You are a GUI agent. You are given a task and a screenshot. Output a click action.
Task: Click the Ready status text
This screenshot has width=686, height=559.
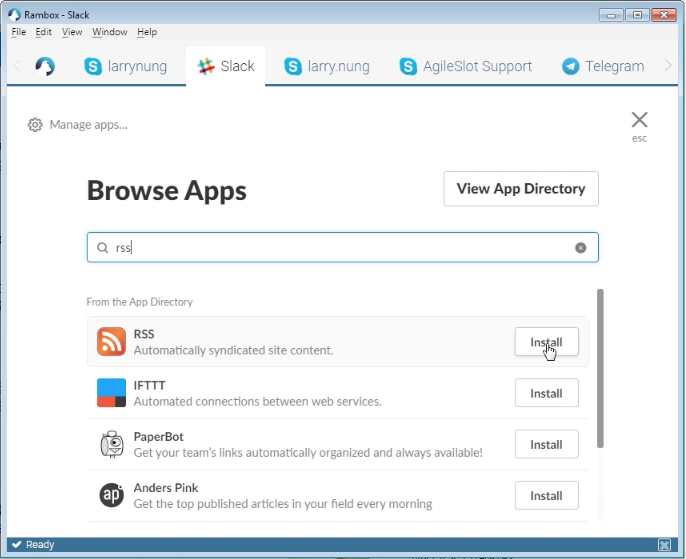pyautogui.click(x=40, y=545)
